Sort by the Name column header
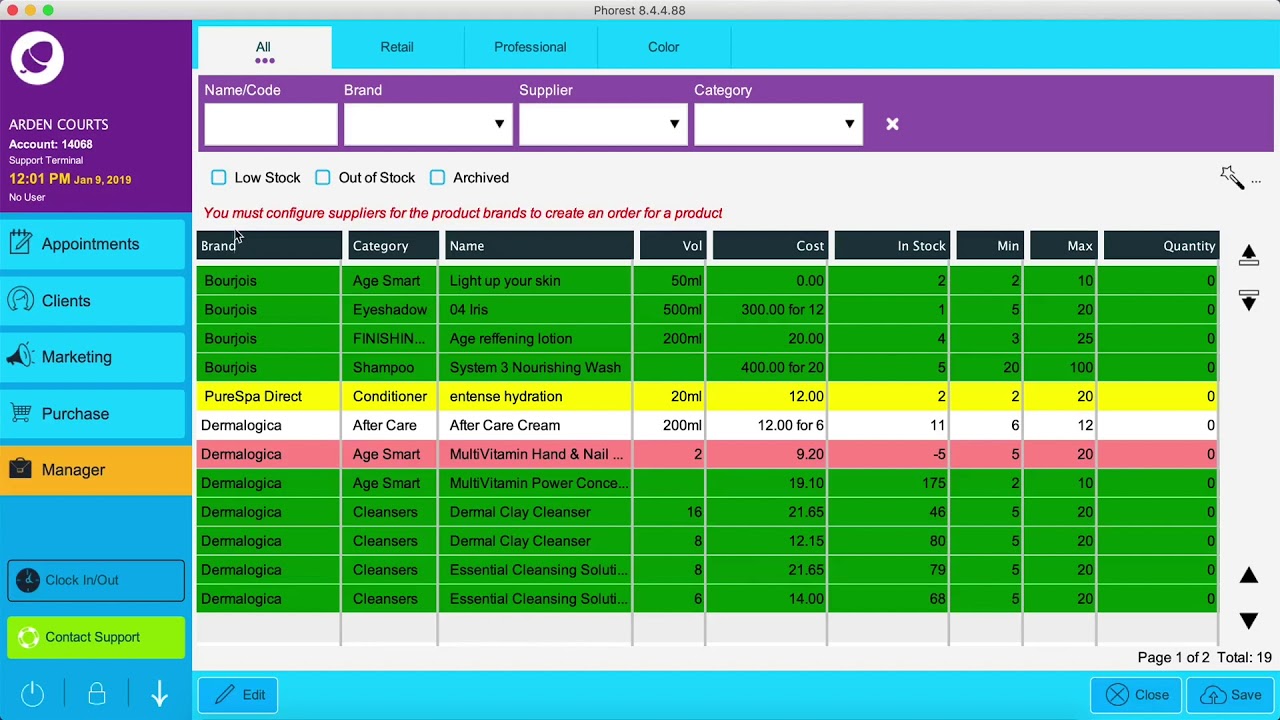The width and height of the screenshot is (1280, 720). coord(539,246)
